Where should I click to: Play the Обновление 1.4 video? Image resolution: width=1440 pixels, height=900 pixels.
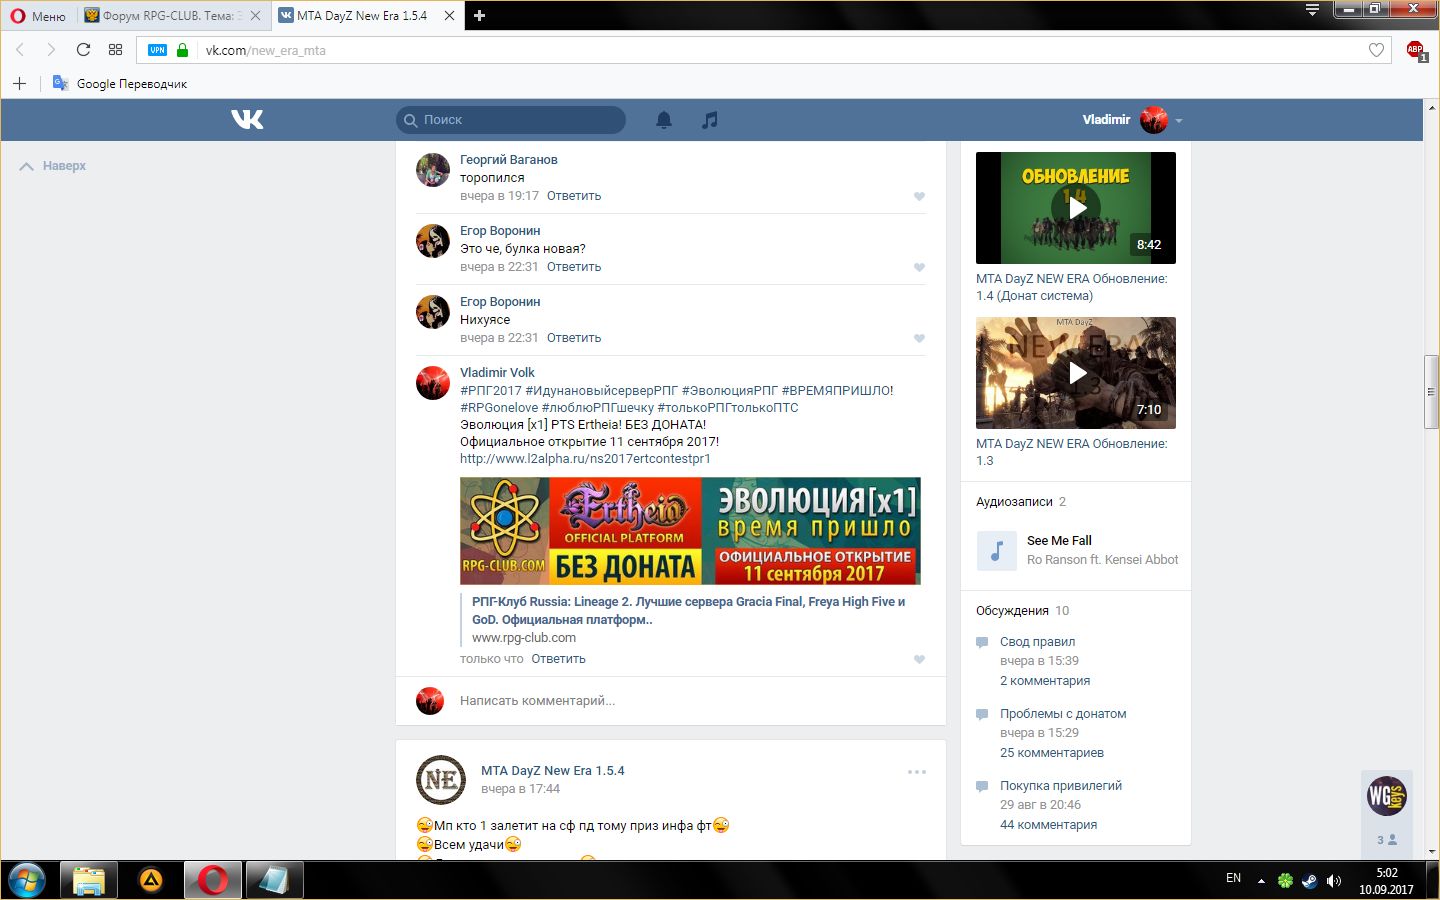click(x=1076, y=208)
